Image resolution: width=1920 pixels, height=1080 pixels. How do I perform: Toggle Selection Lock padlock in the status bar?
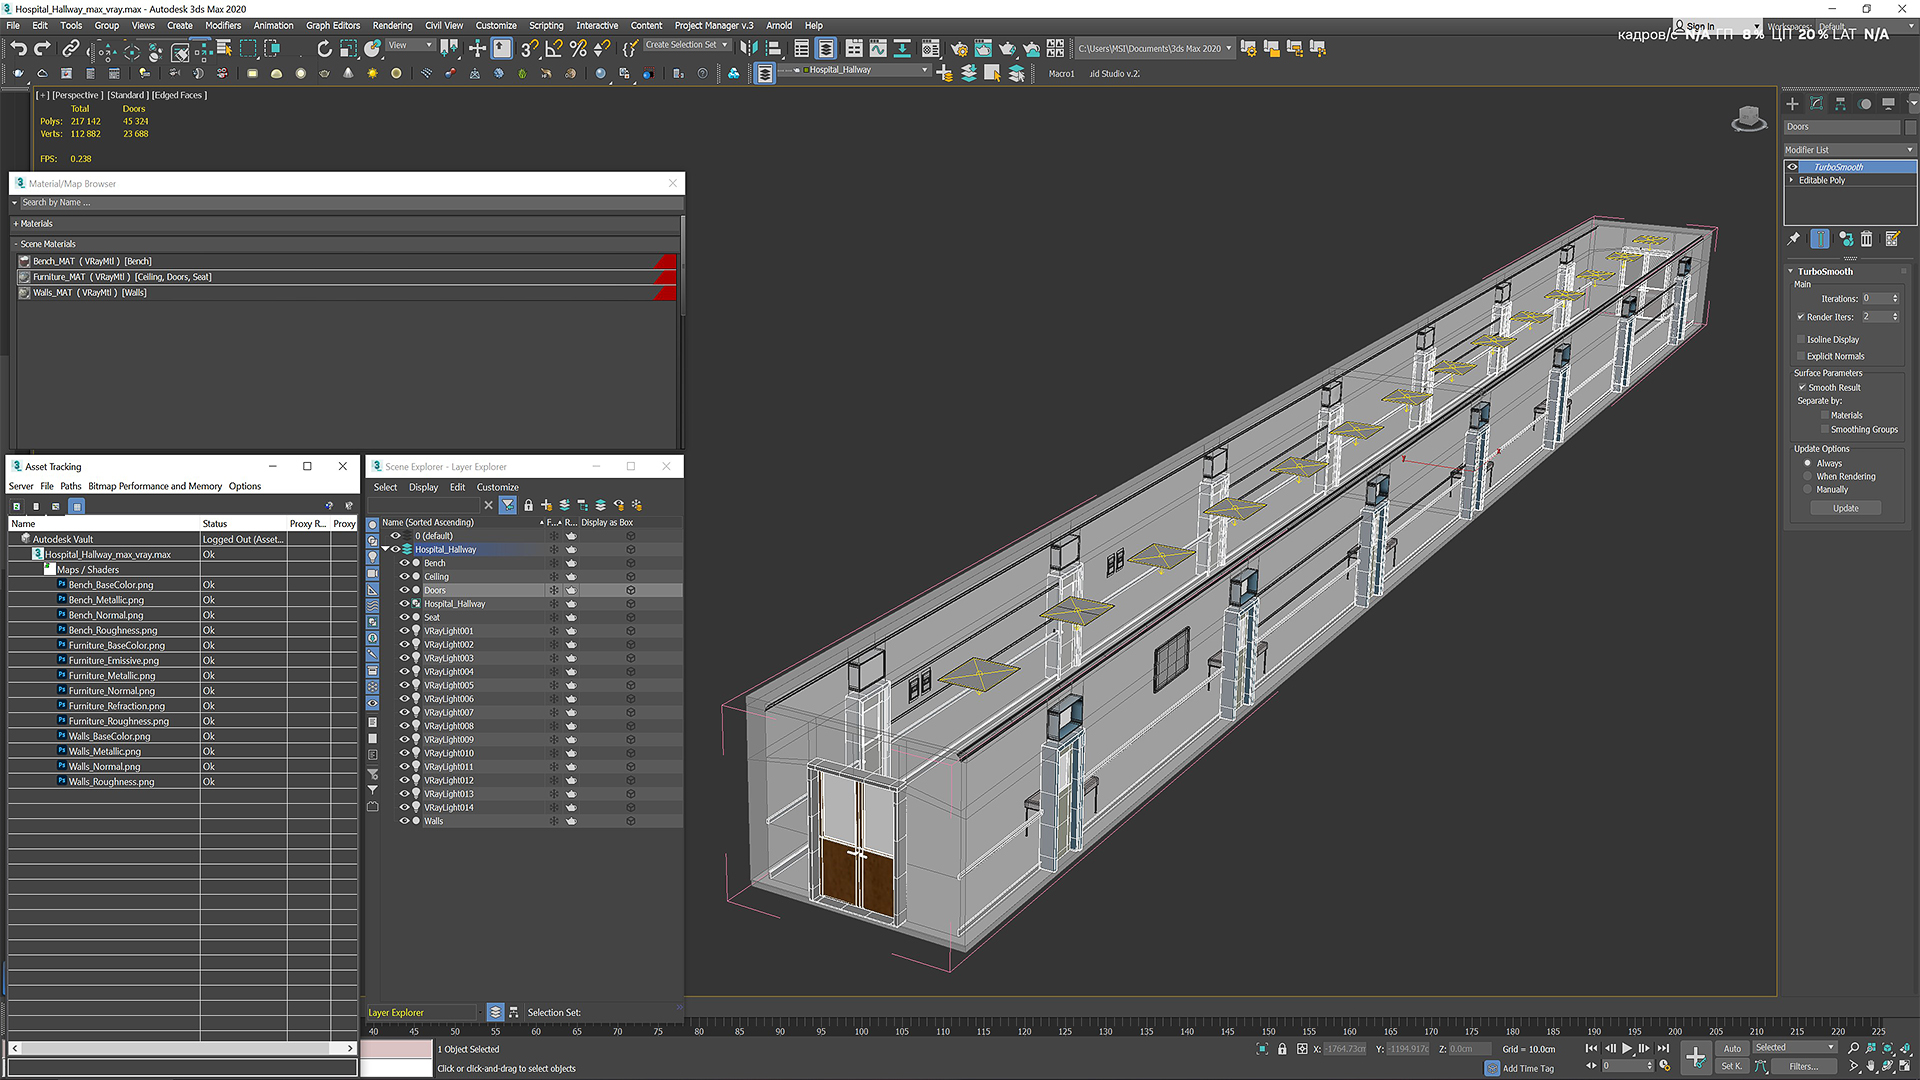point(1282,1049)
